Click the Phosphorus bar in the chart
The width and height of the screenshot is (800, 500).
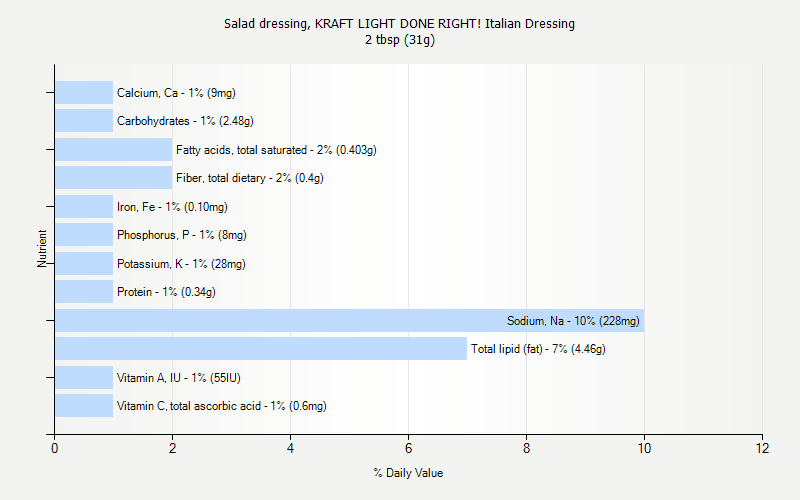pyautogui.click(x=84, y=235)
